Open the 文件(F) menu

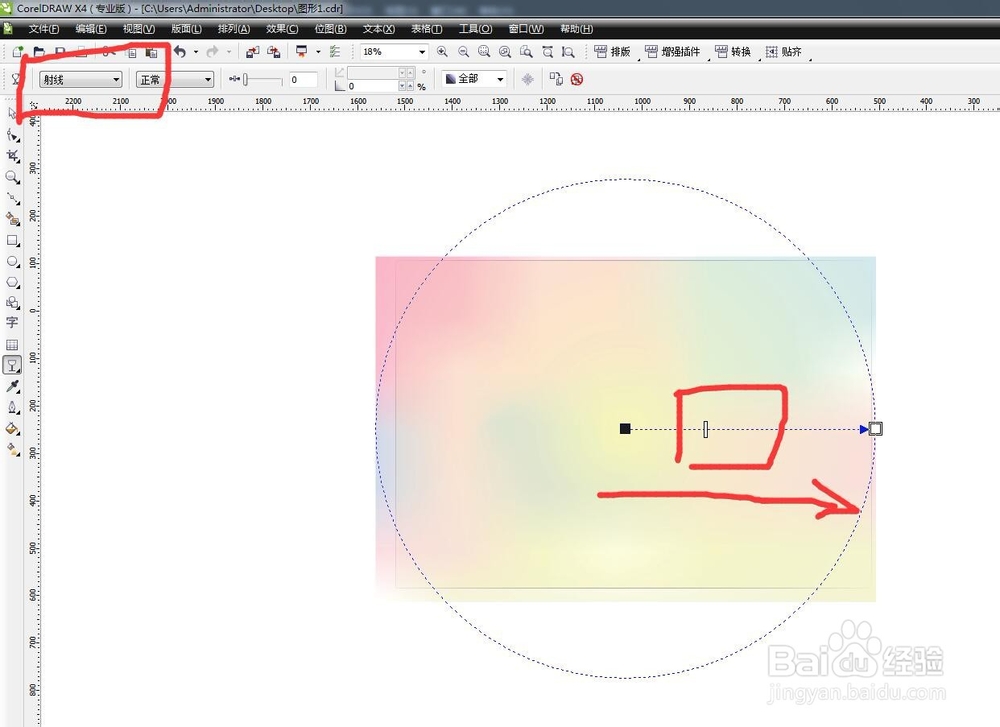pyautogui.click(x=44, y=29)
